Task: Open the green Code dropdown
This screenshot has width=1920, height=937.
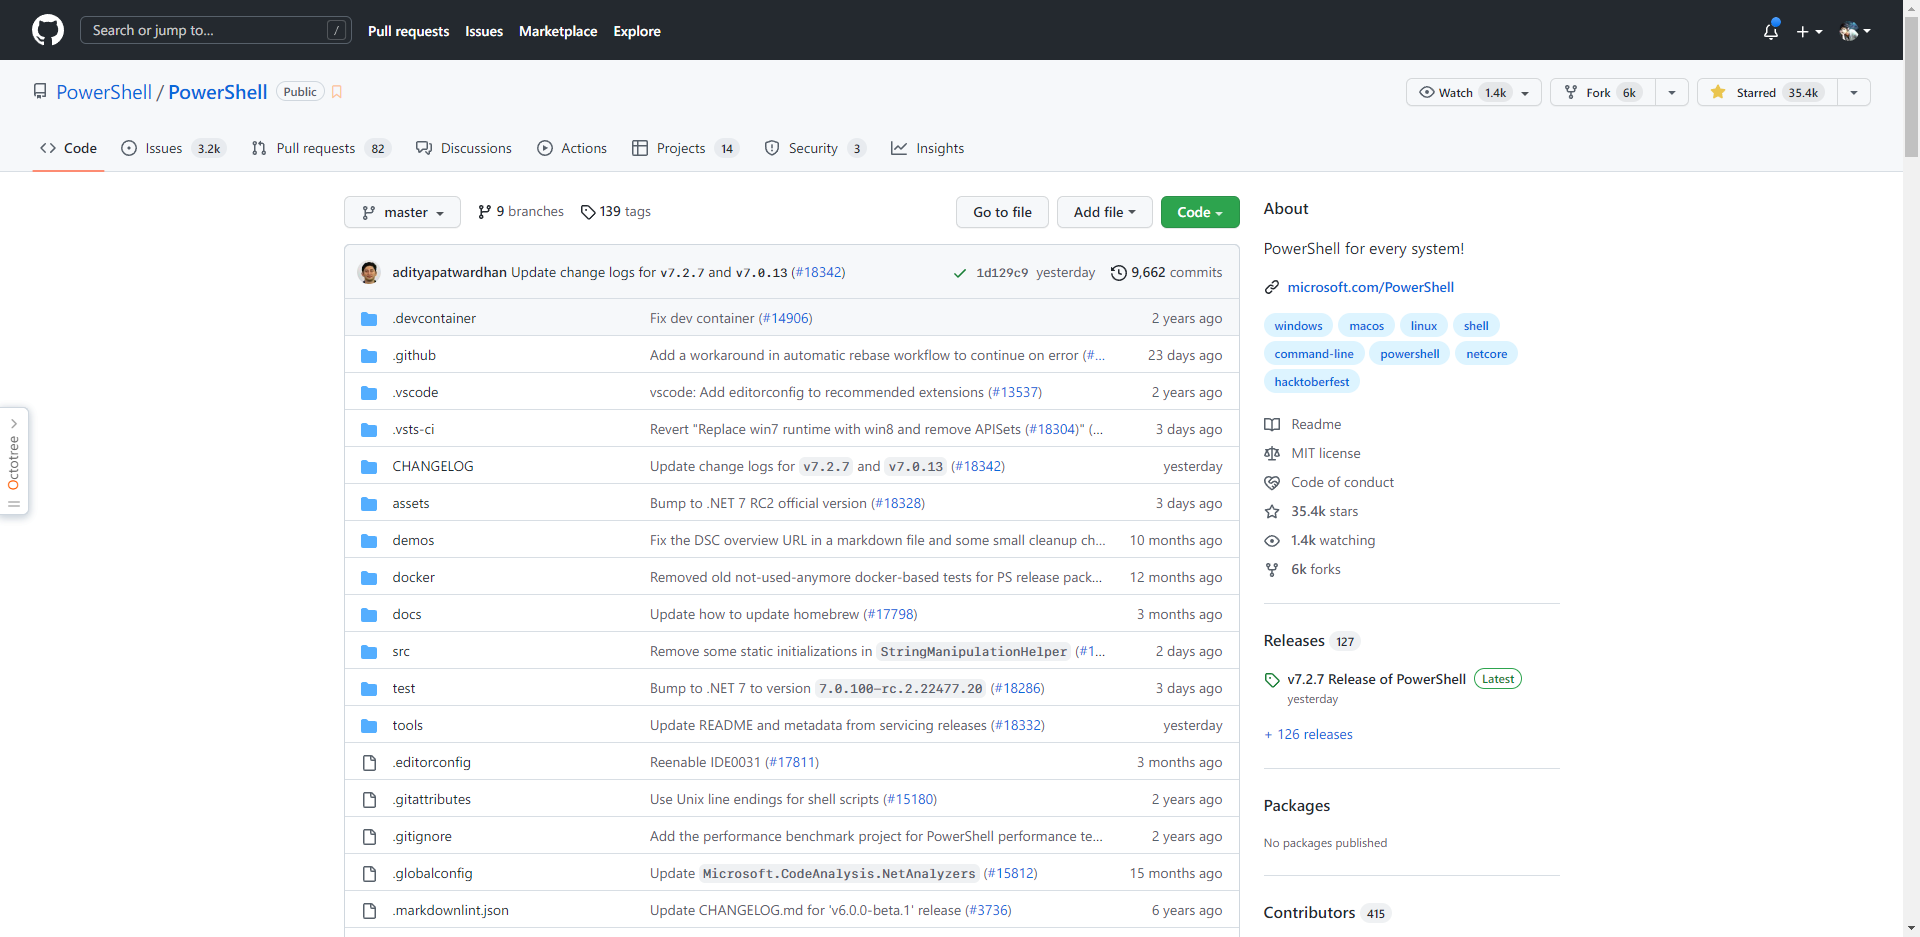Action: (1199, 212)
